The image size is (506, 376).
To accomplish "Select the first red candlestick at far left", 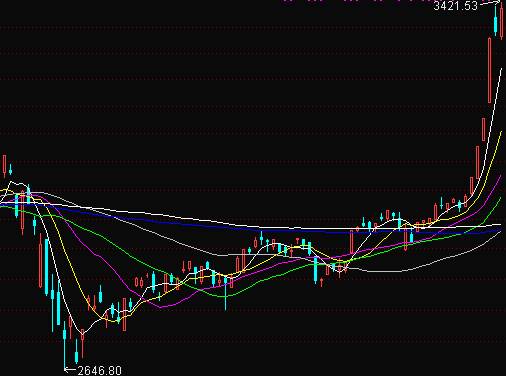I will coord(4,166).
